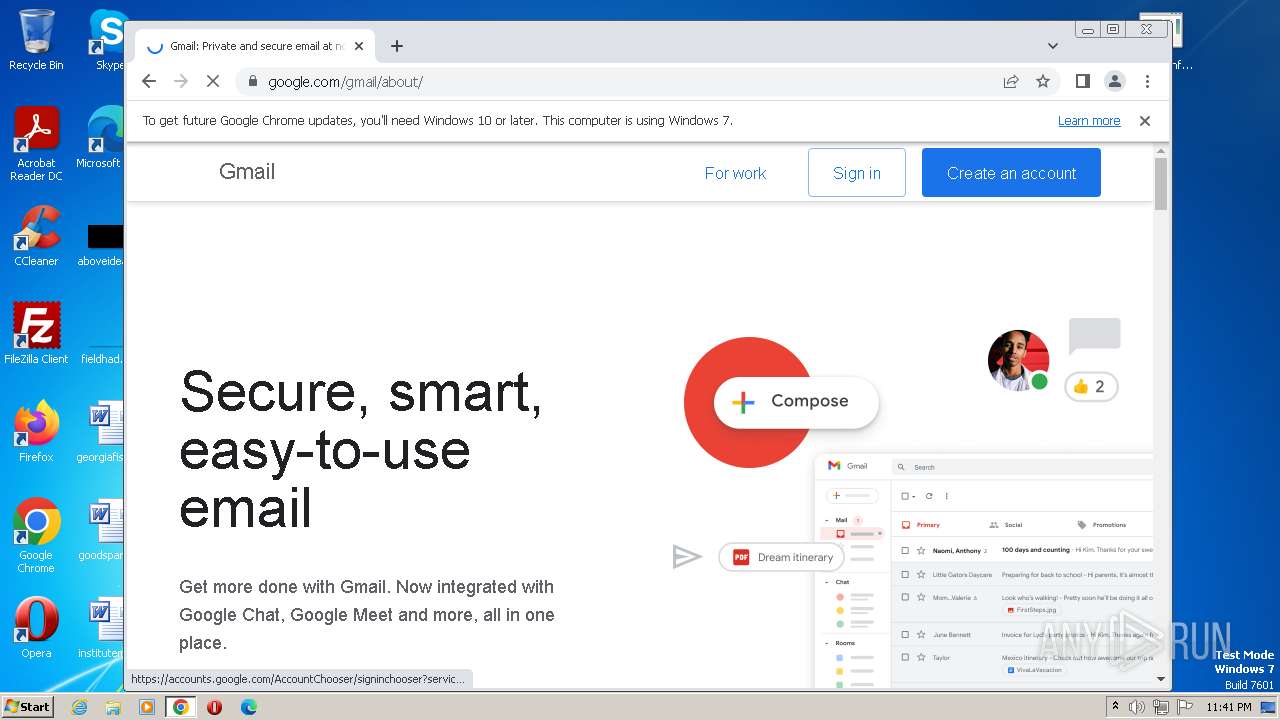
Task: Open media player in taskbar
Action: tap(147, 707)
